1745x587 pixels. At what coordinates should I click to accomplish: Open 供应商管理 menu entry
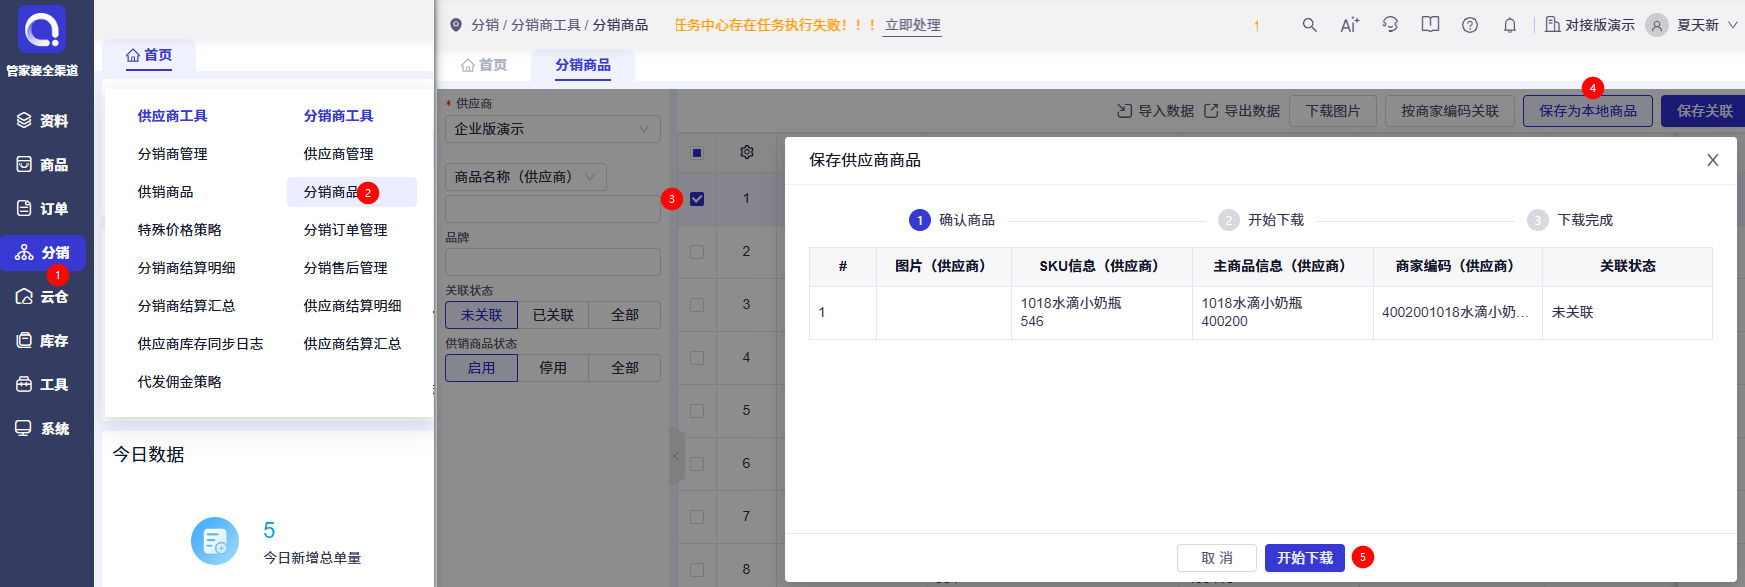coord(339,154)
